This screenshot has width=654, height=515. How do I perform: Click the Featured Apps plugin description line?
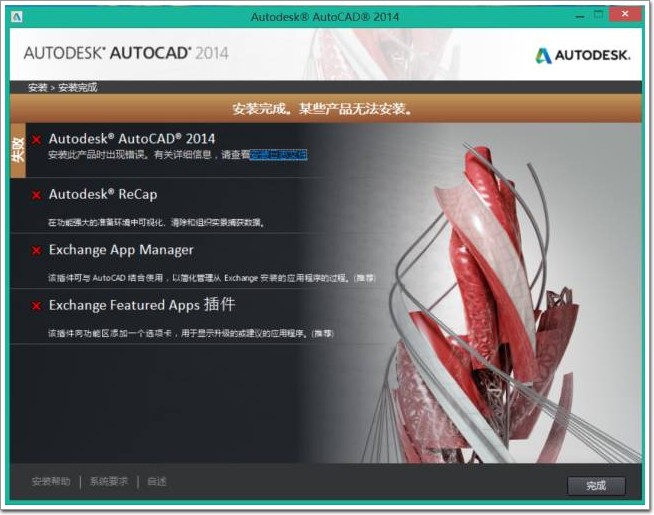191,334
